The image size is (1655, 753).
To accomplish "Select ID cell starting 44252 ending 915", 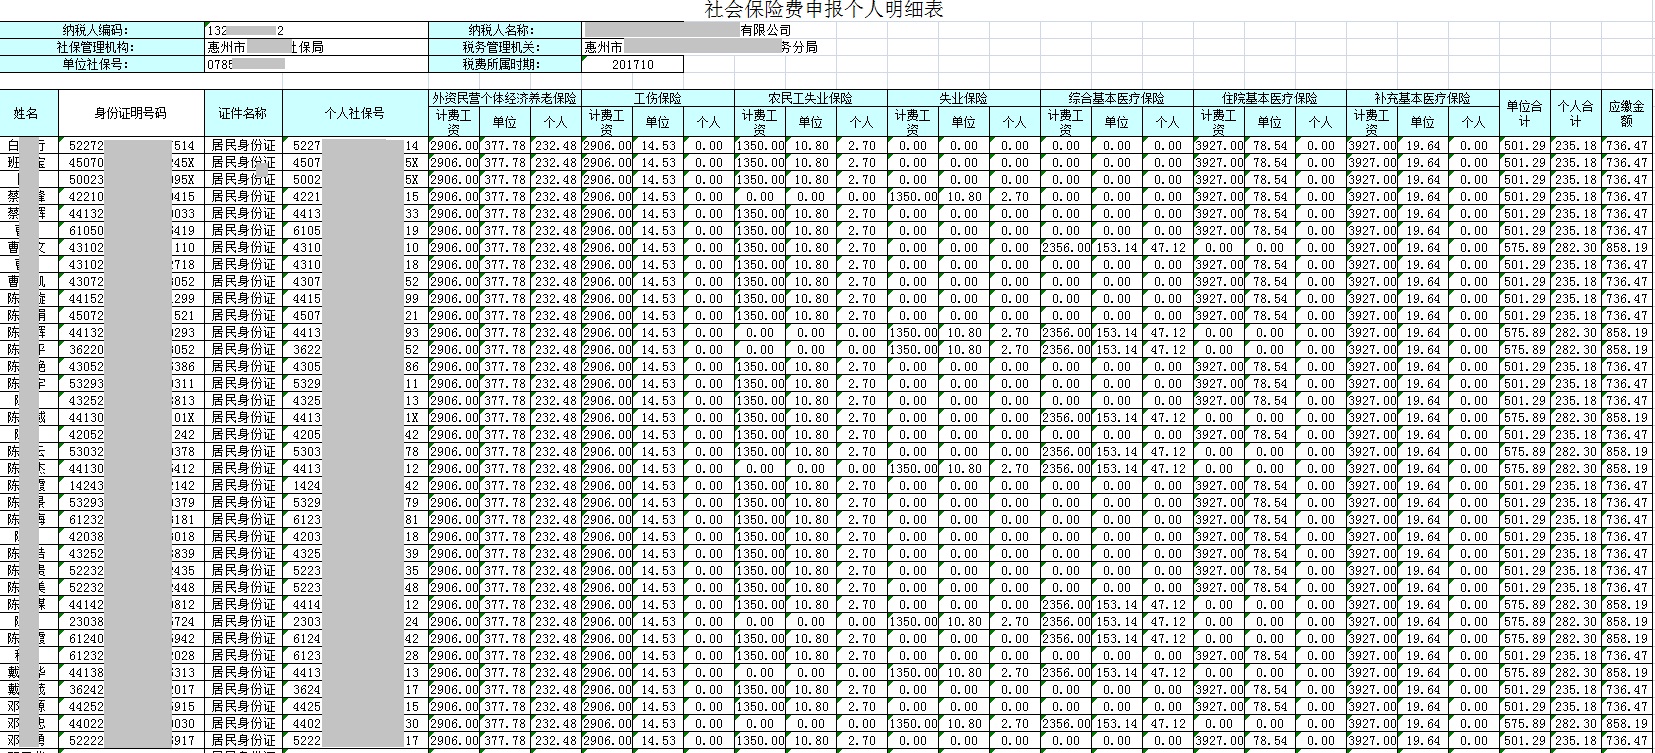I will pos(131,707).
